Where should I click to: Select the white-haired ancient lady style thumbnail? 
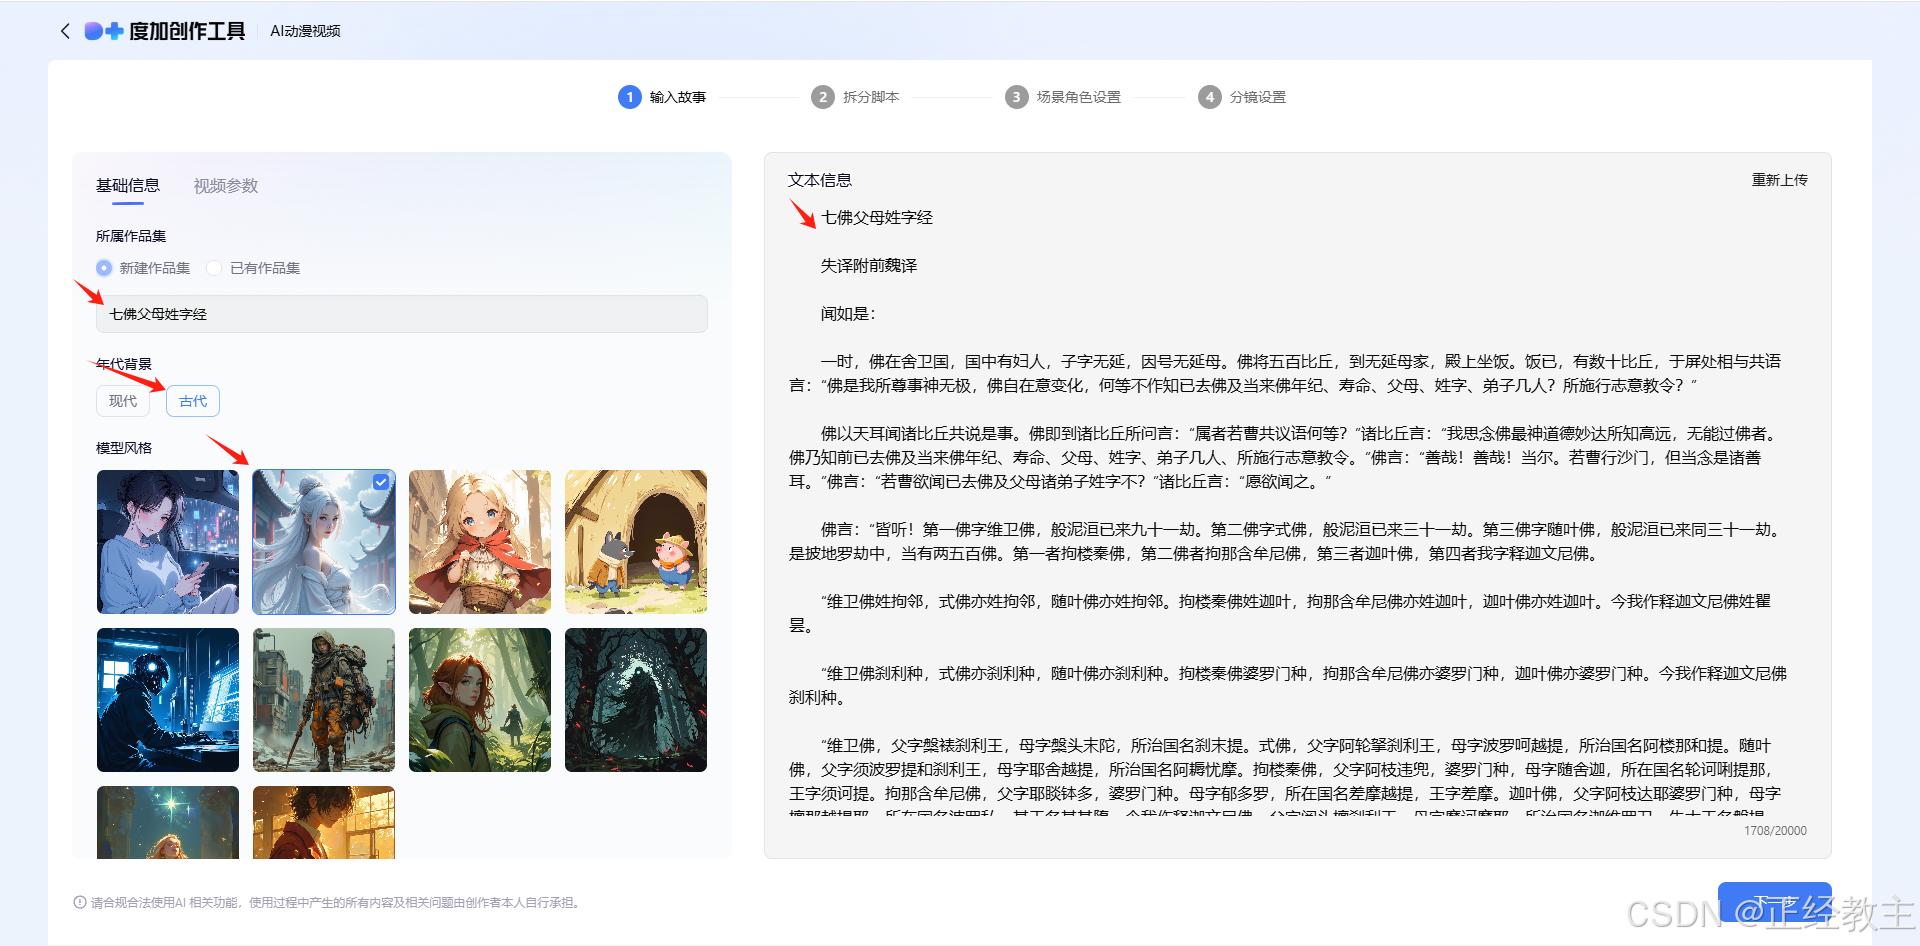(324, 542)
